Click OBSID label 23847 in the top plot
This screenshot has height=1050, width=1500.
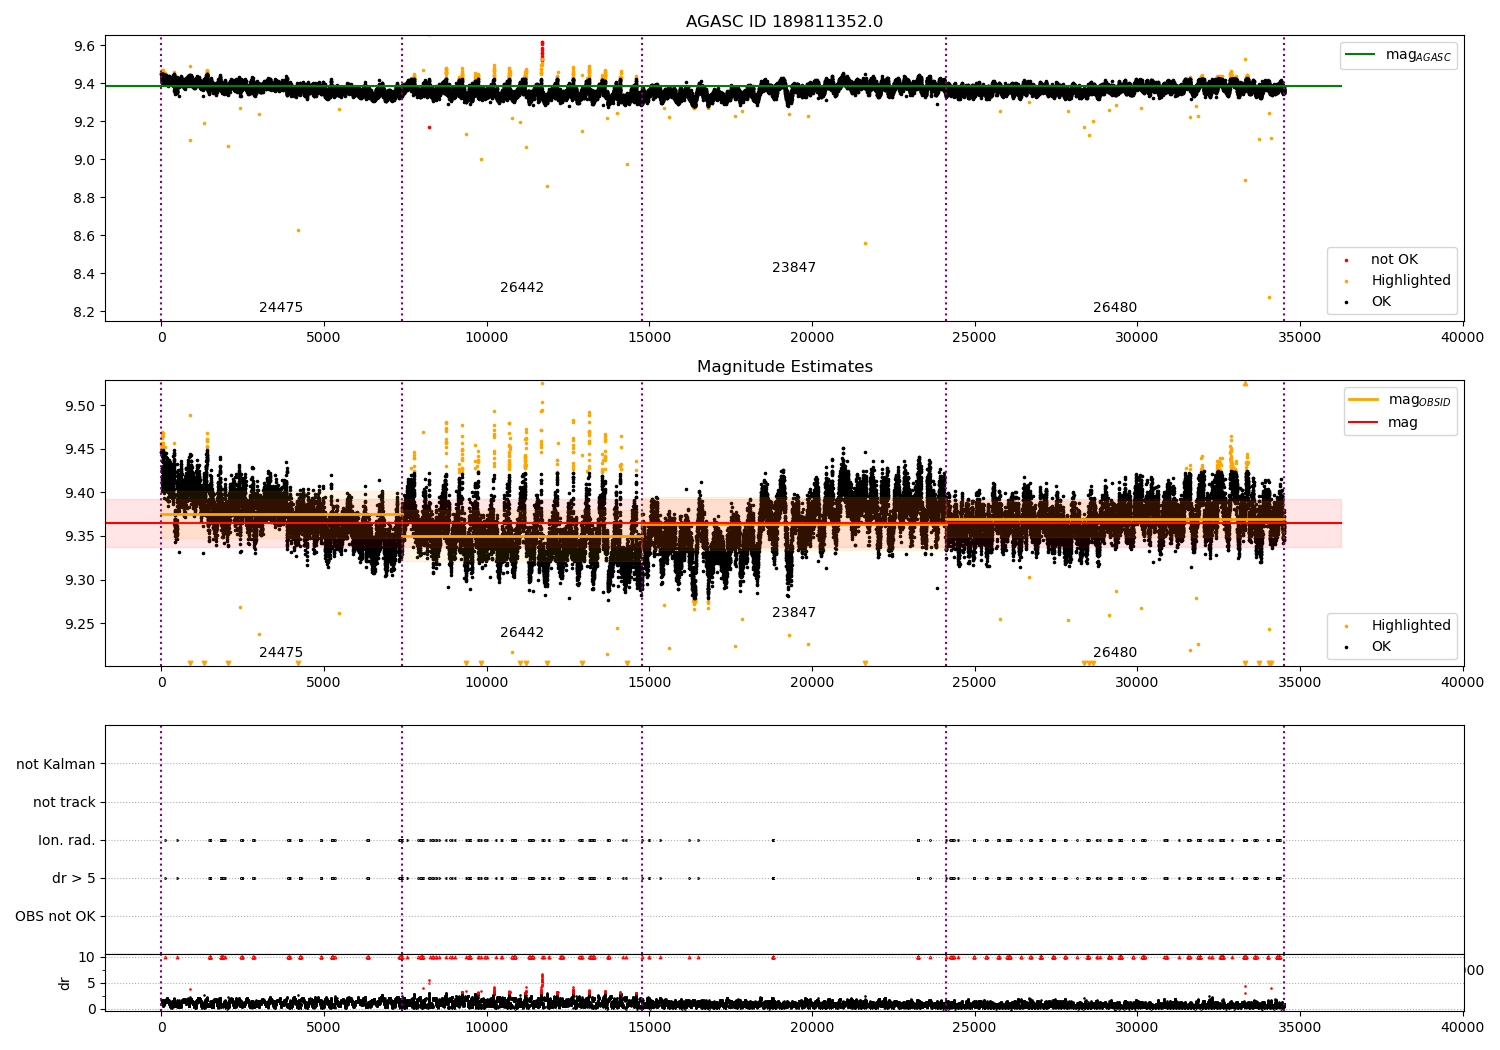(x=794, y=267)
